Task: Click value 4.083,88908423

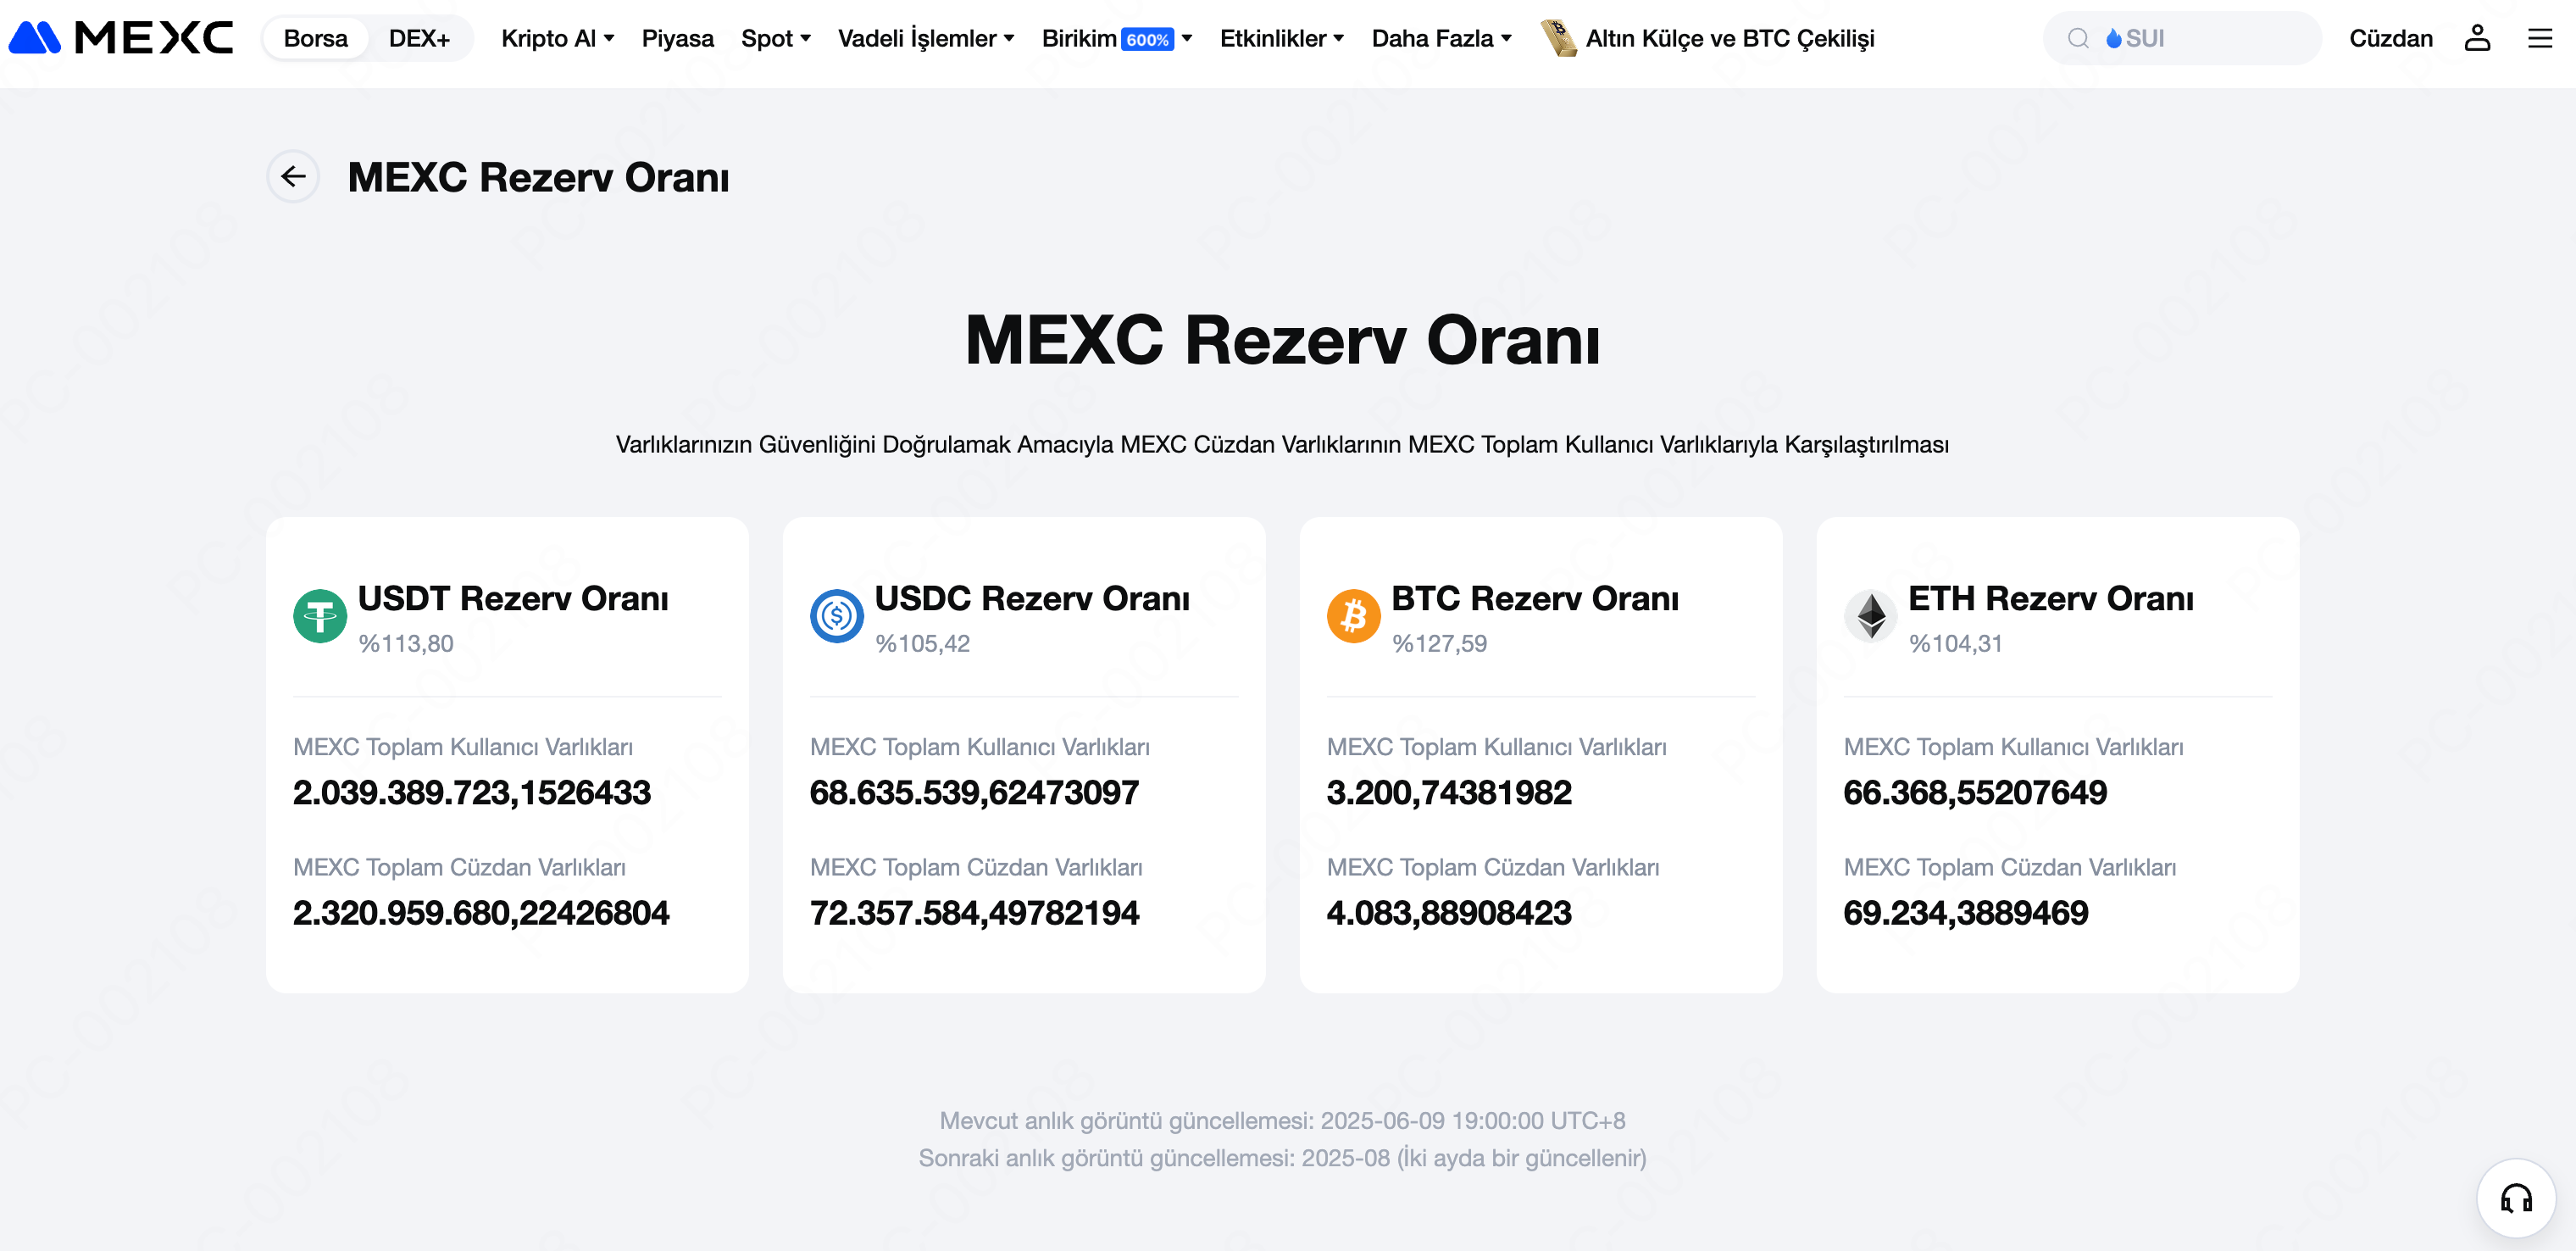Action: (x=1449, y=912)
